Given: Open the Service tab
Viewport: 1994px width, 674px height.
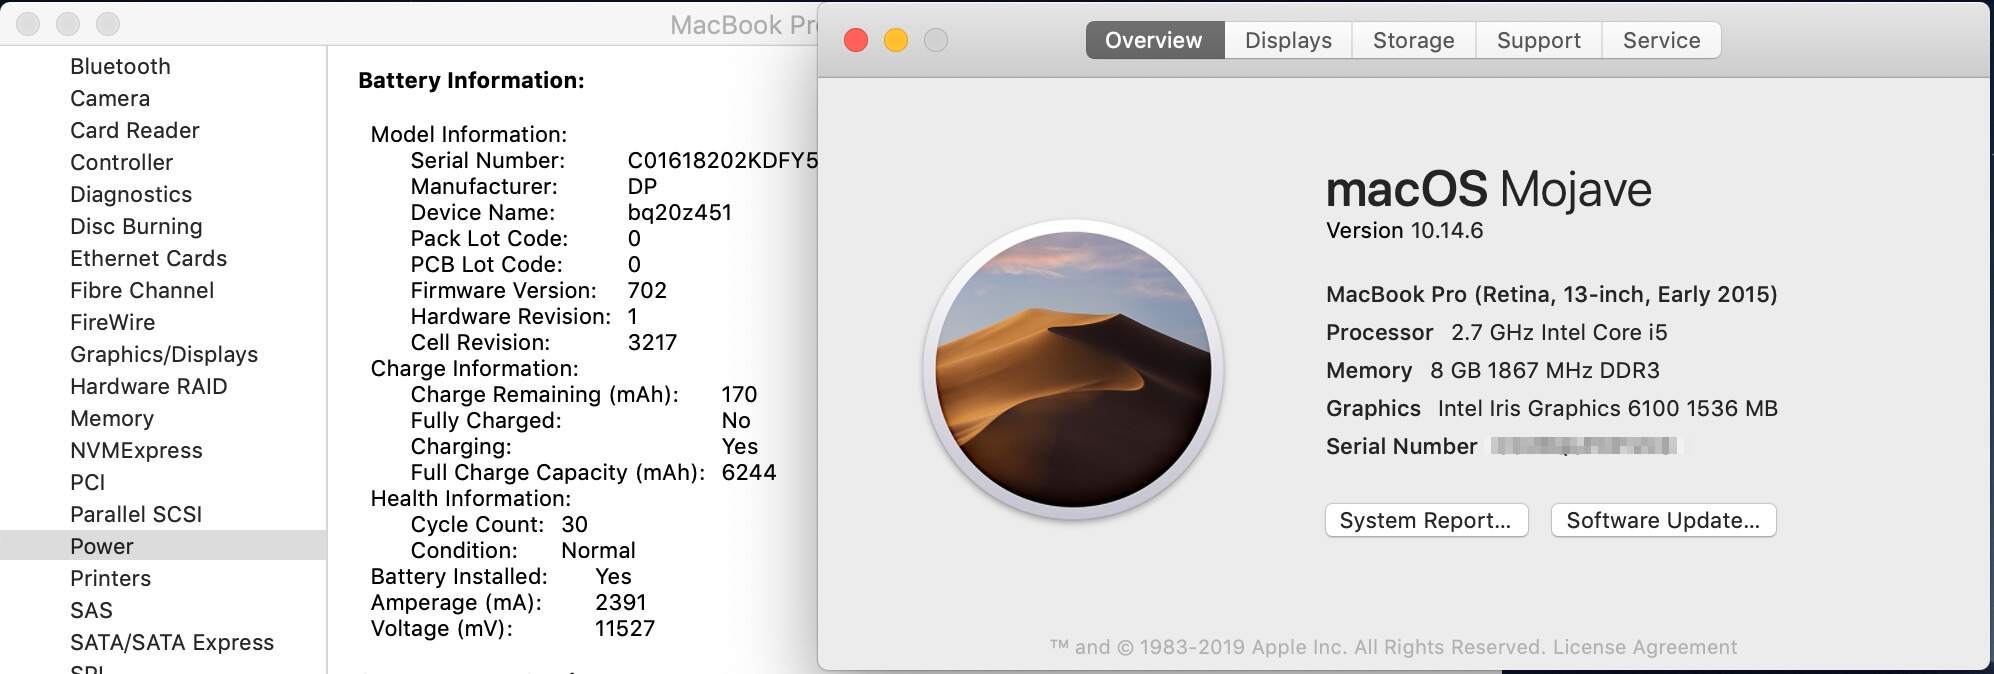Looking at the screenshot, I should [1661, 40].
